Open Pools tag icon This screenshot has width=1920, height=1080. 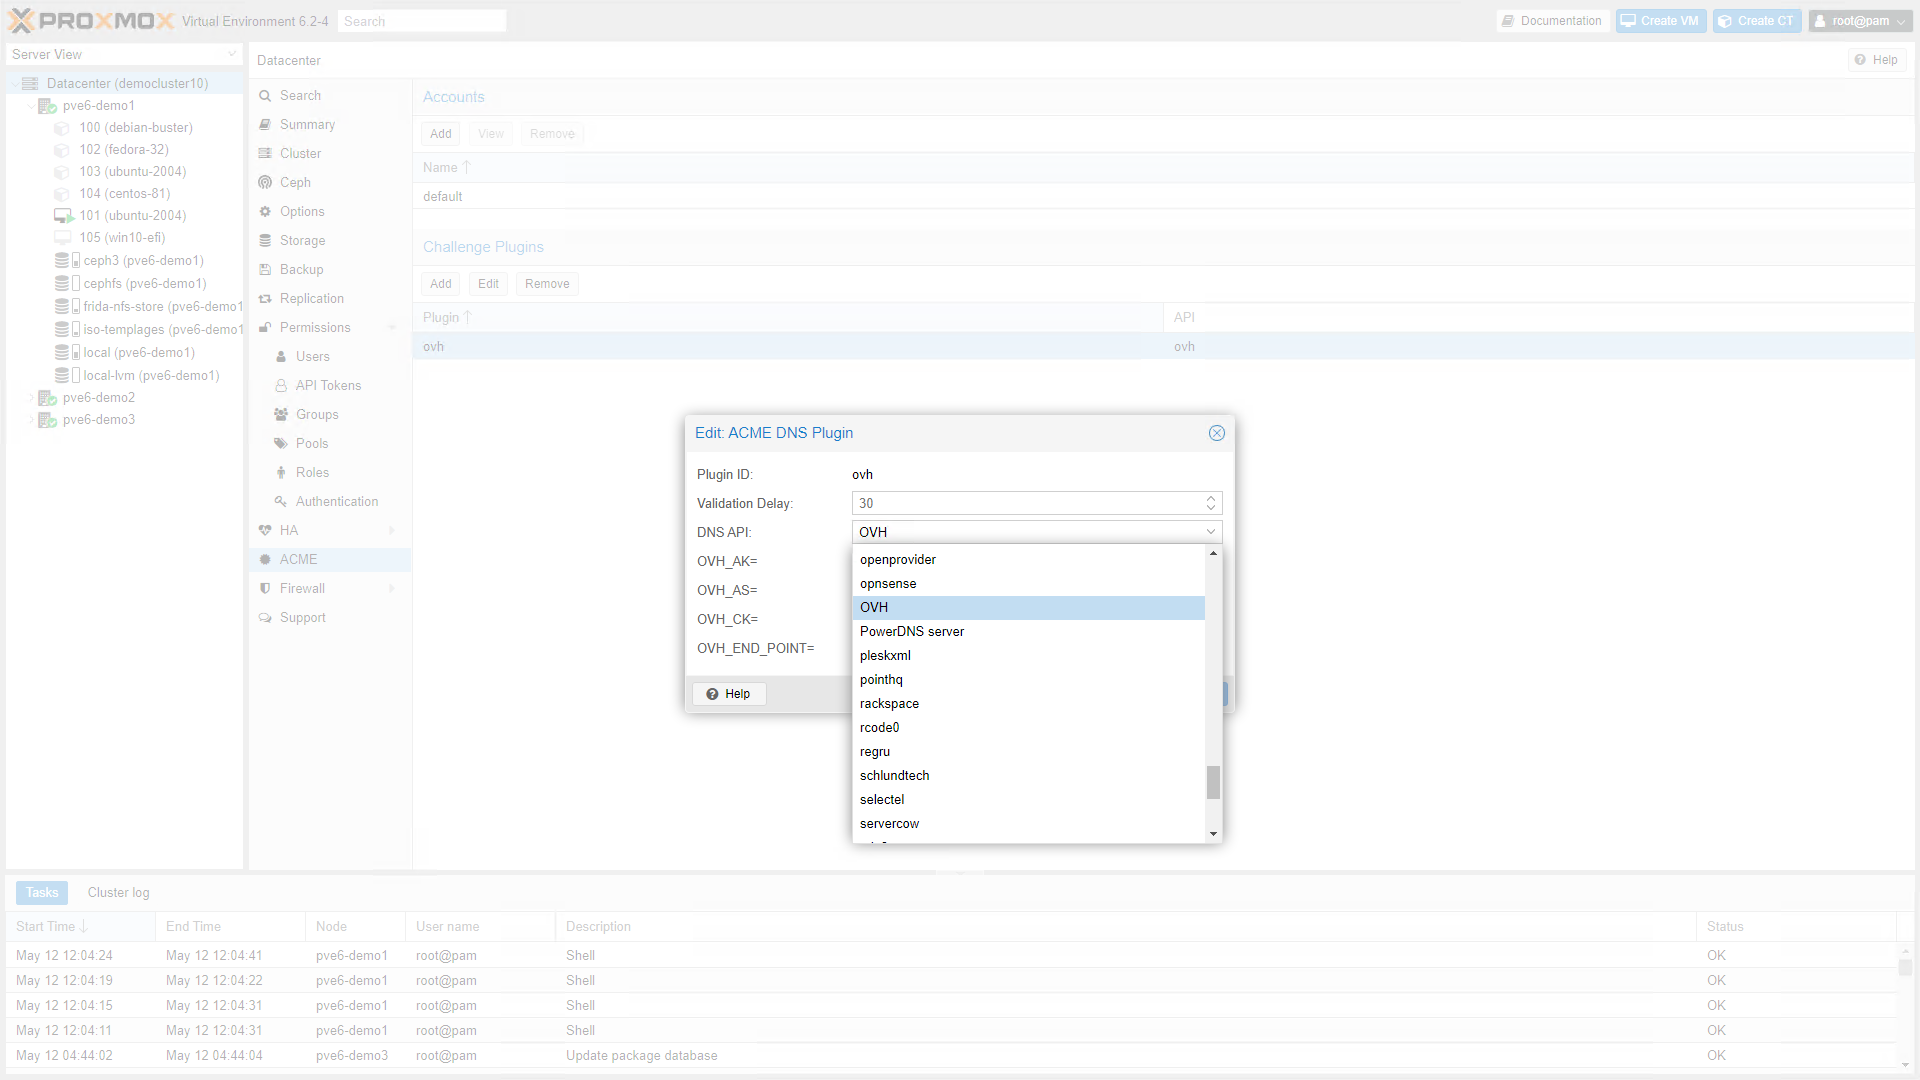[x=281, y=444]
